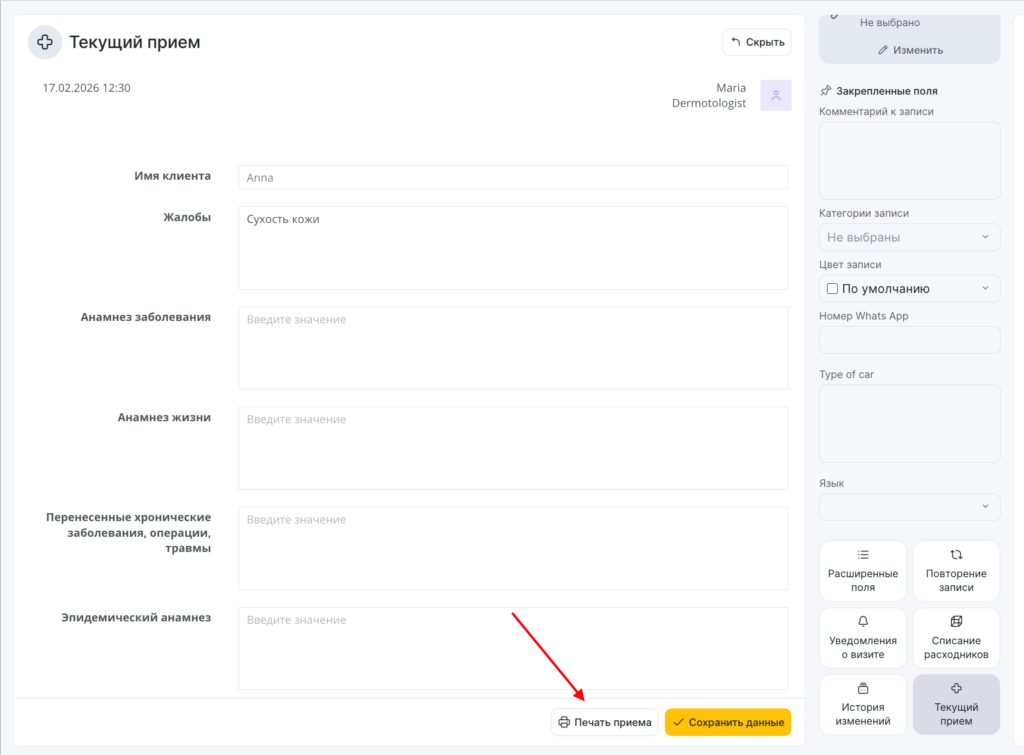Image resolution: width=1024 pixels, height=755 pixels.
Task: Click the Изменить edit button
Action: tap(909, 50)
